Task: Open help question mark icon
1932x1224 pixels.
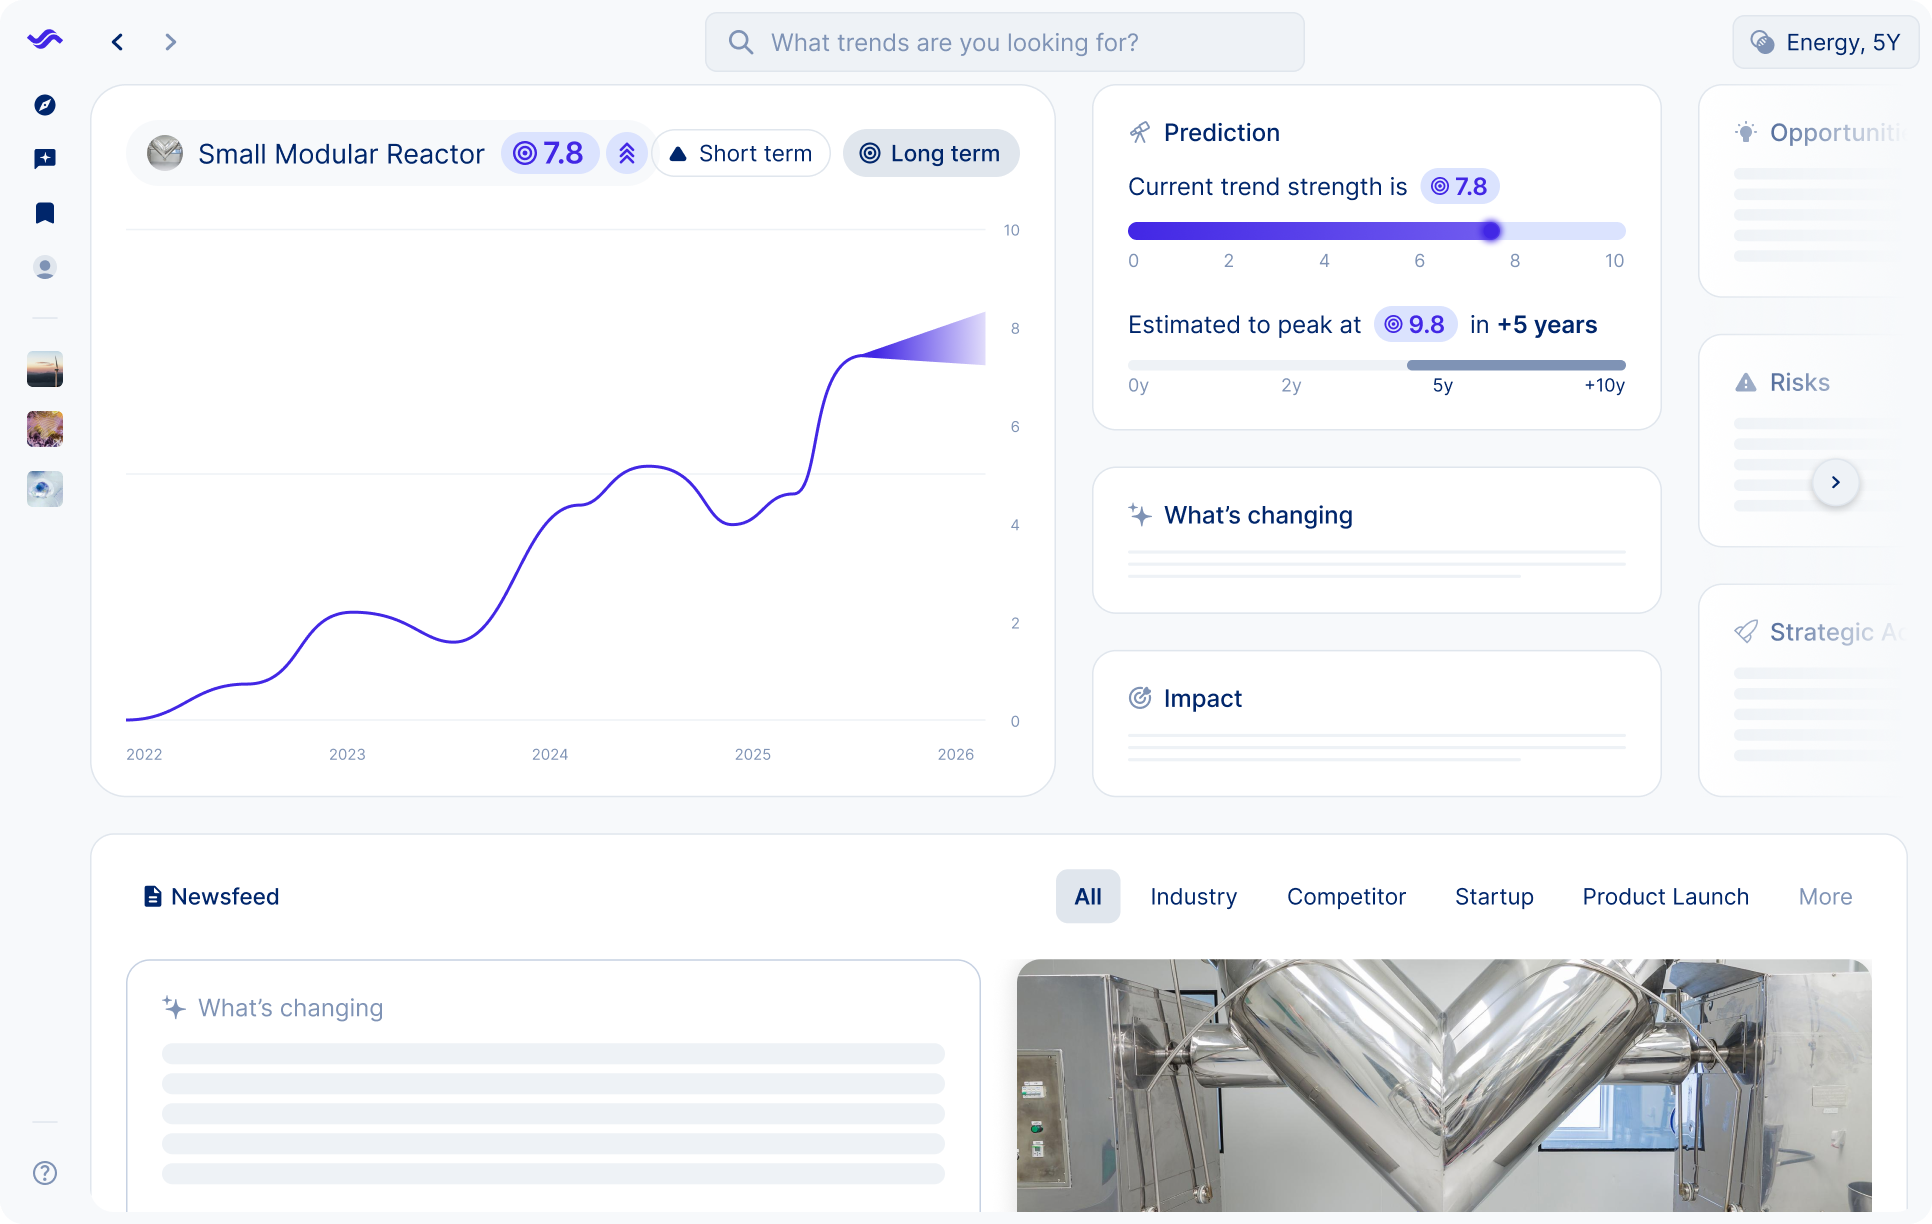Action: pyautogui.click(x=45, y=1173)
